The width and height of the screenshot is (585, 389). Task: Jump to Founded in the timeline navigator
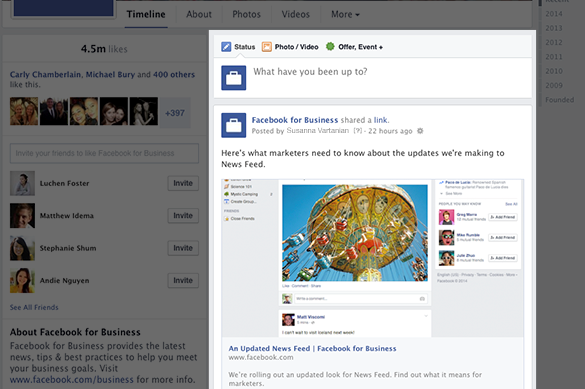tap(559, 100)
